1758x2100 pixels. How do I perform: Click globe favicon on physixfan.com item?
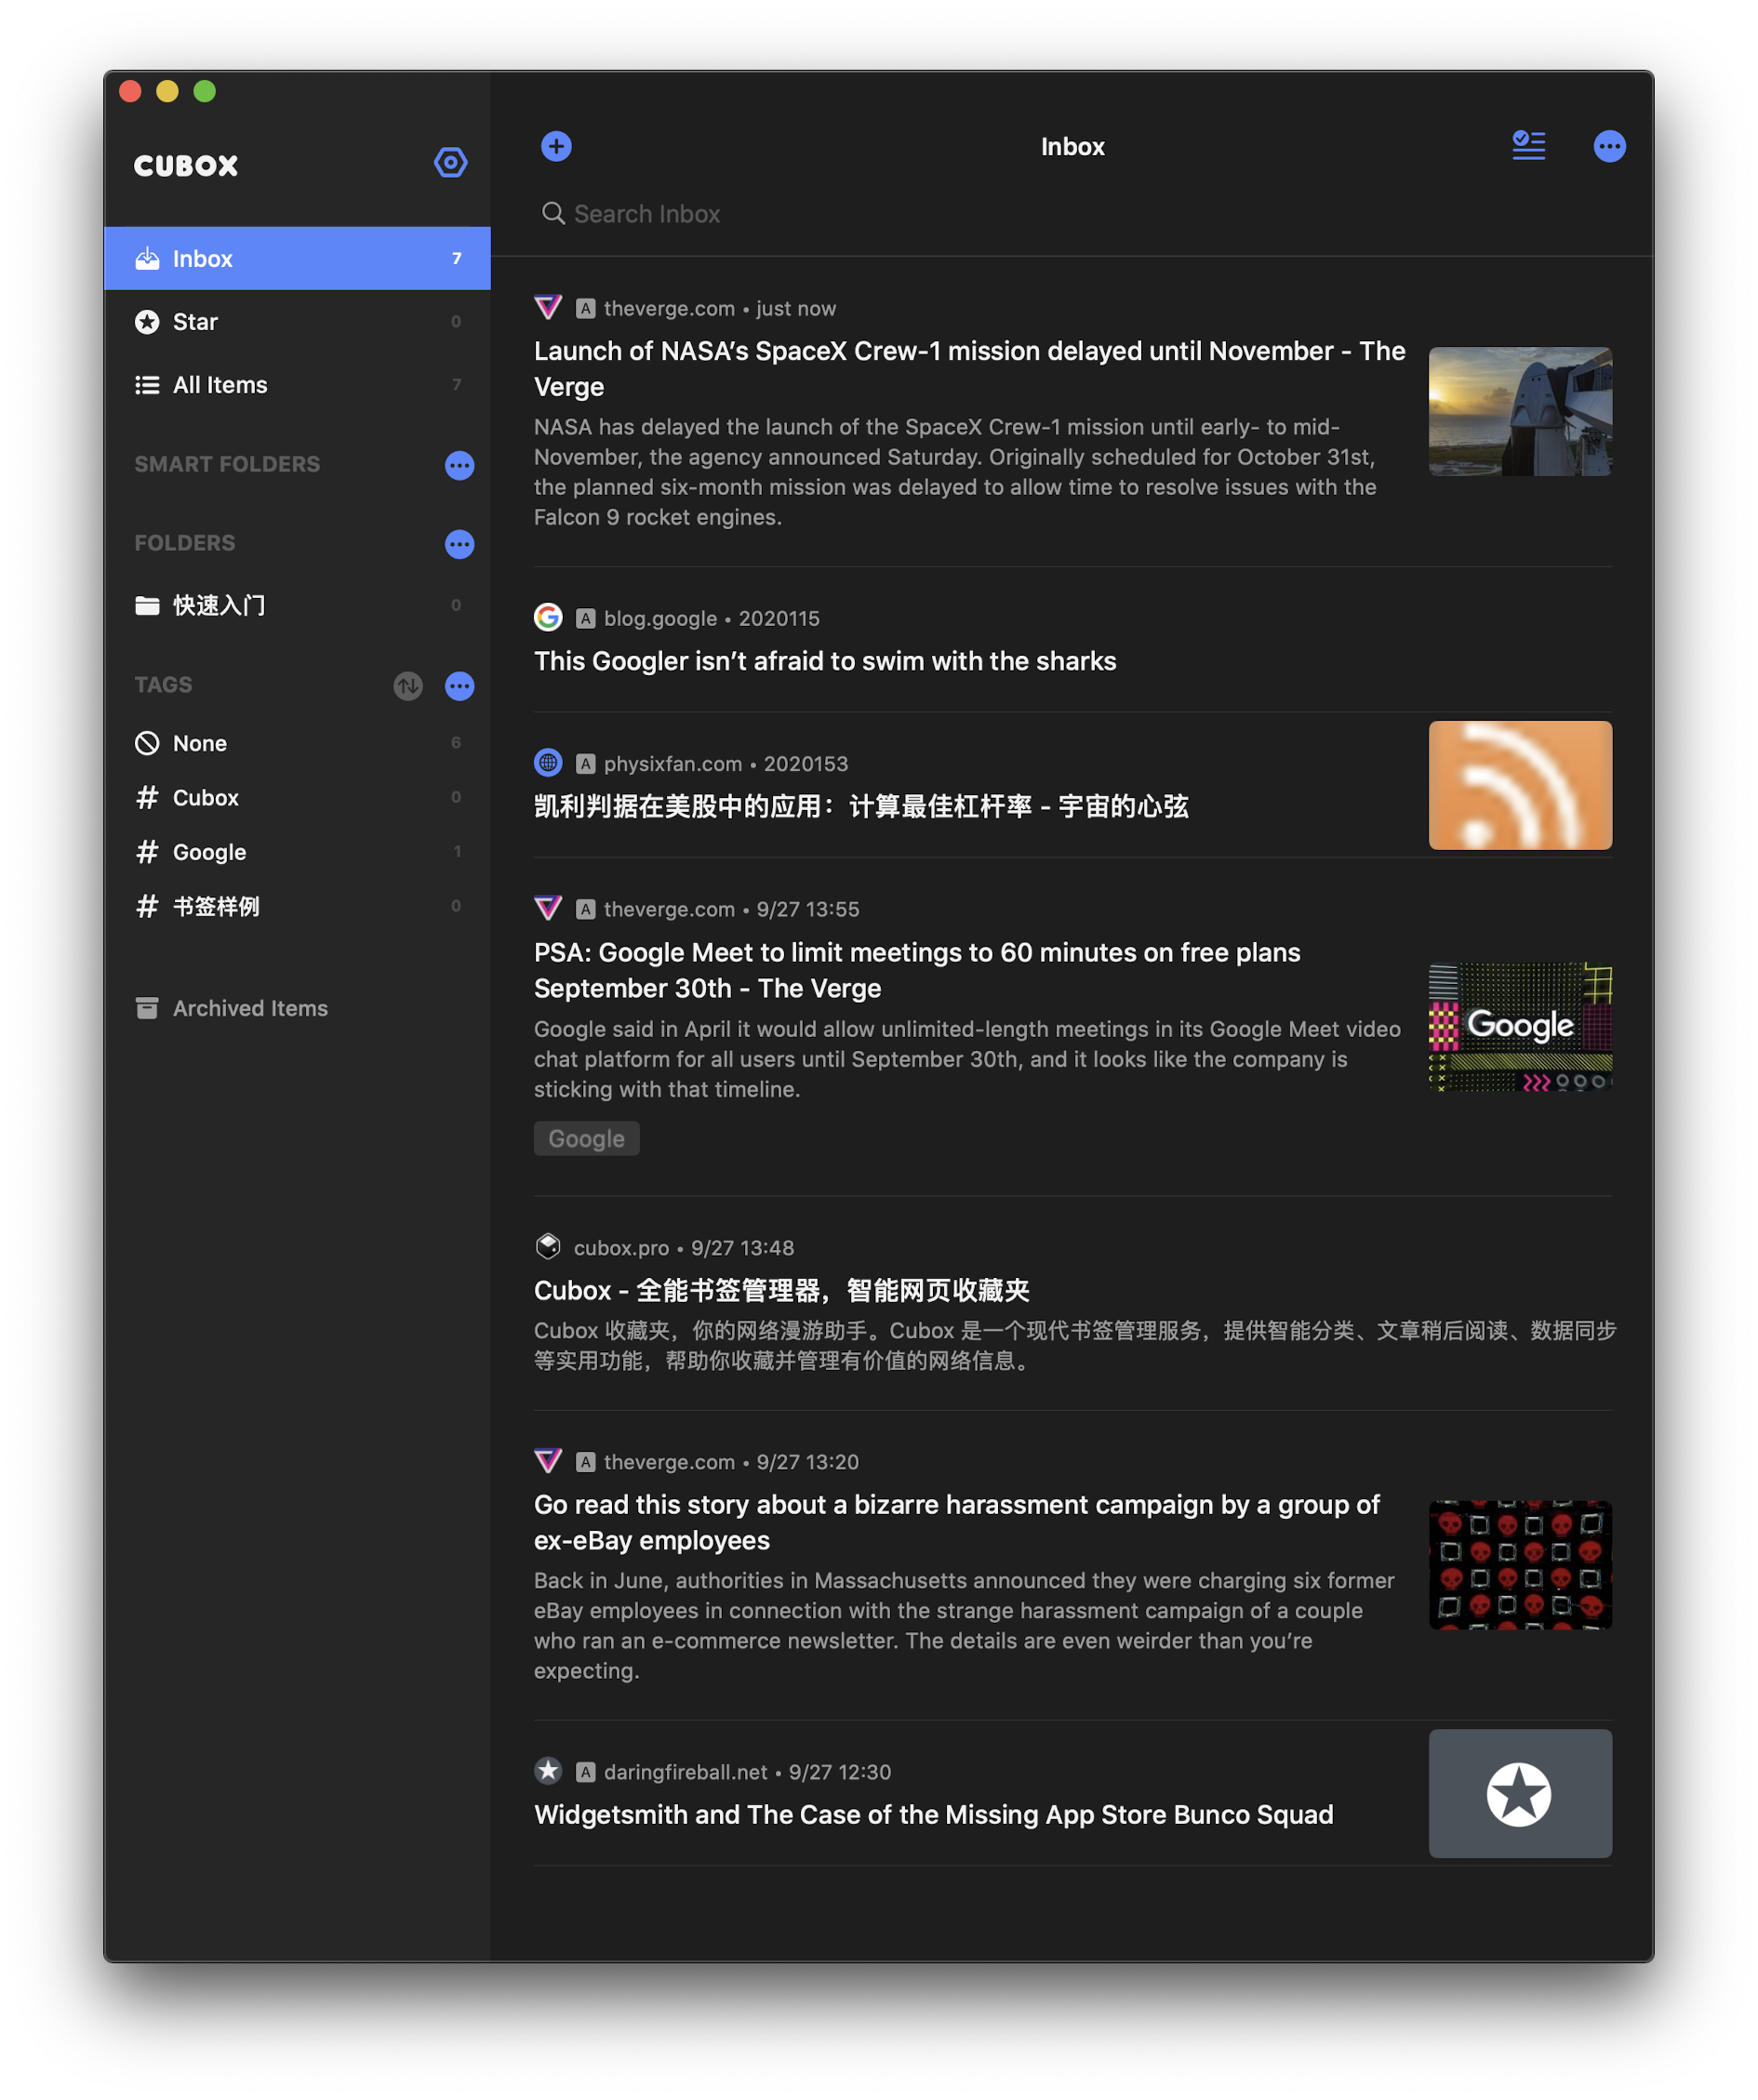click(x=548, y=763)
